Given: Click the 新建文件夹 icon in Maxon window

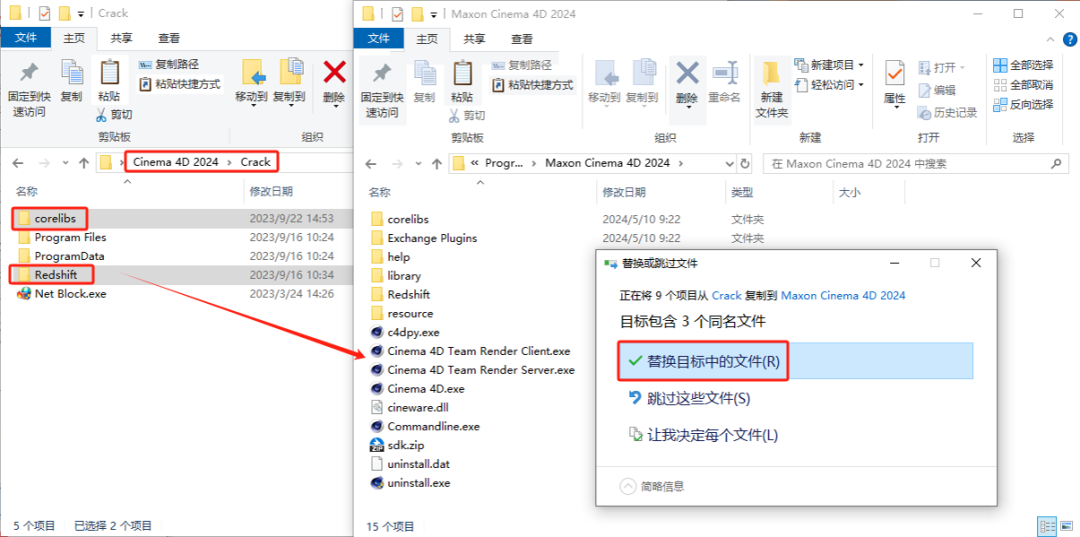Looking at the screenshot, I should tap(771, 72).
